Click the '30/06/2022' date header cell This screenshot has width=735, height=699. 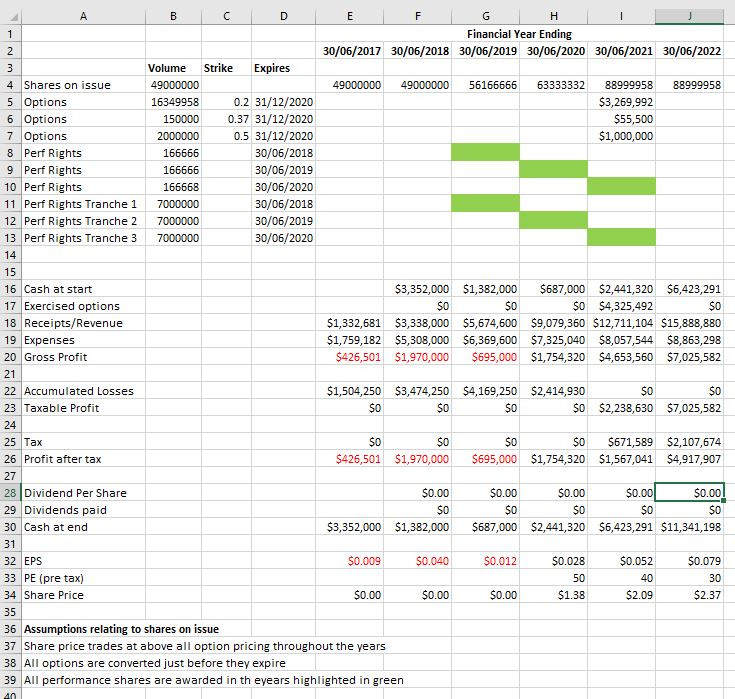690,51
